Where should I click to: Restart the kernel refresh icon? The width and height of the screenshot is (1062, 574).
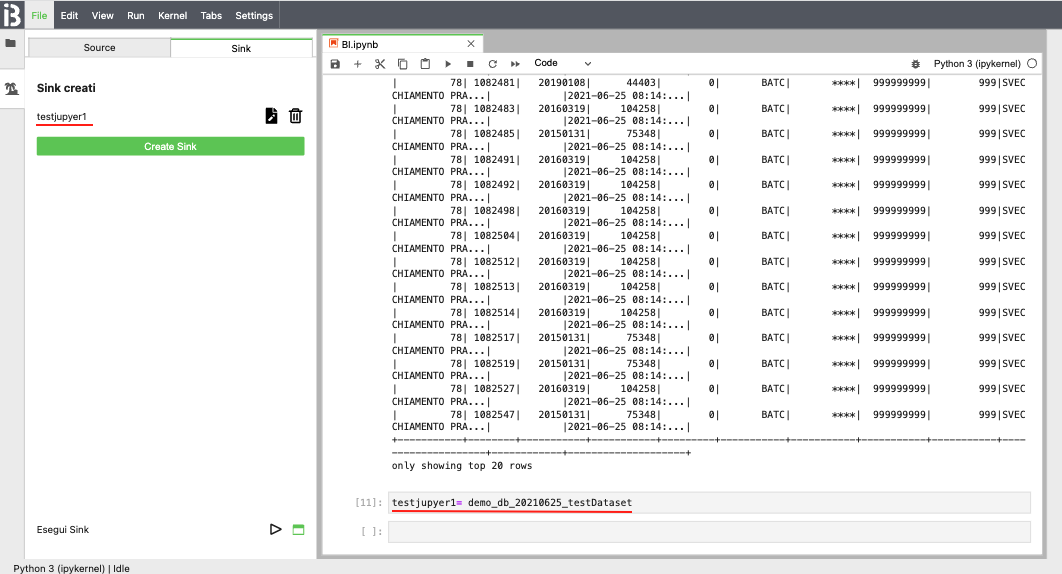click(x=492, y=64)
